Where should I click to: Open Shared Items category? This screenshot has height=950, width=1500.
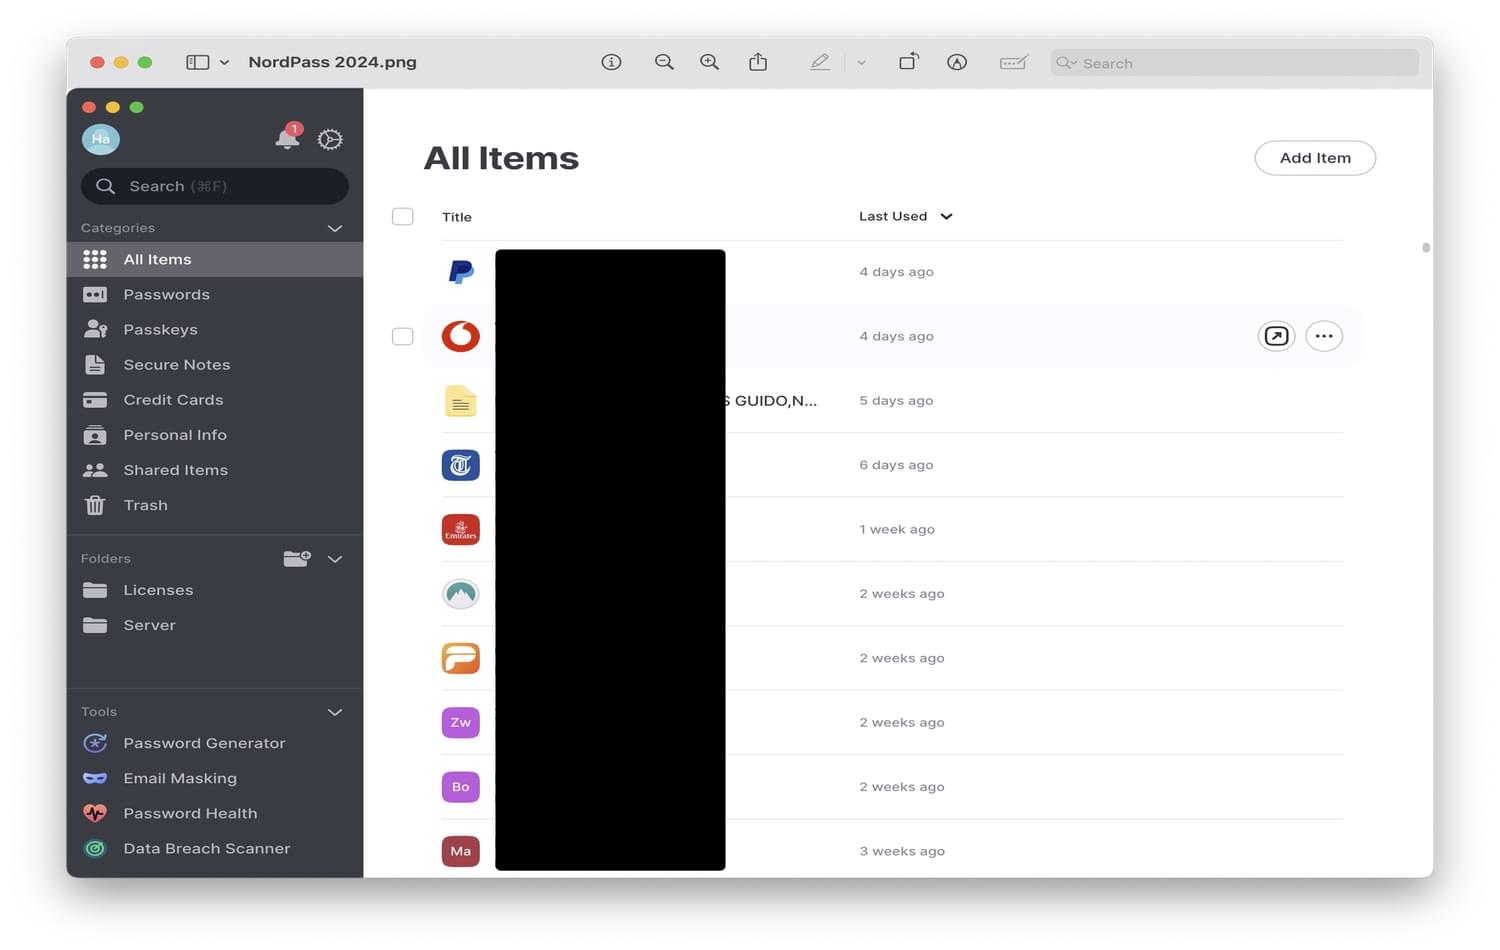pos(215,470)
